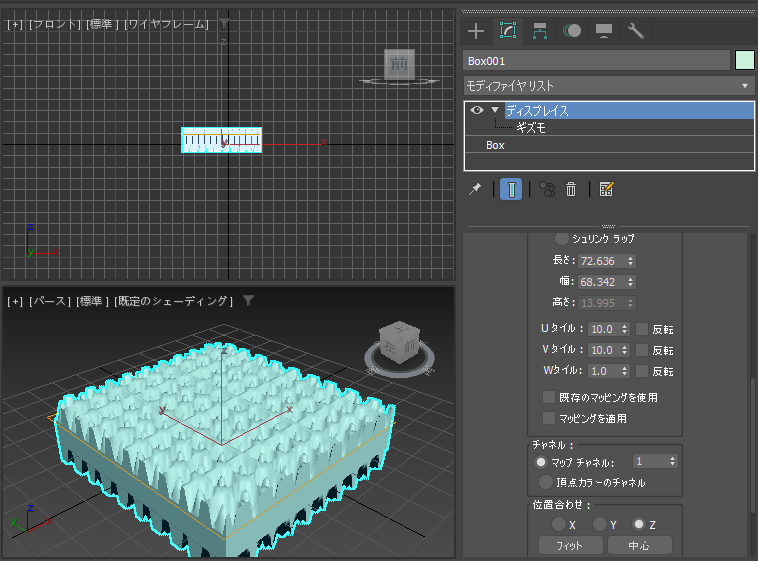The height and width of the screenshot is (561, 758).
Task: Select the マップ チャネル radio button
Action: point(540,462)
